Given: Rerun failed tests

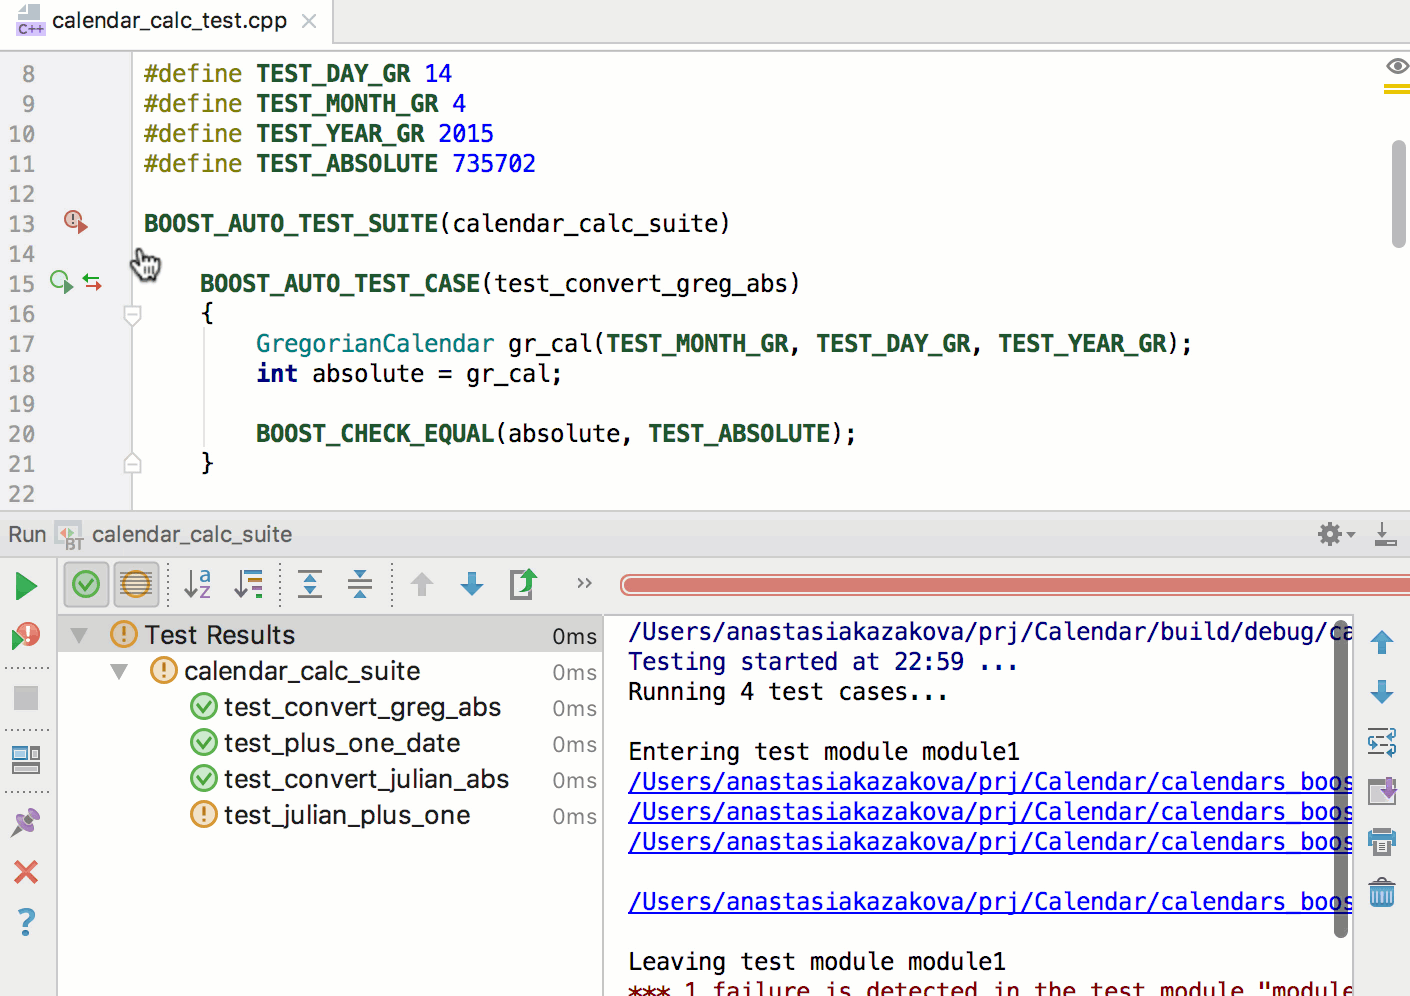Looking at the screenshot, I should 26,636.
